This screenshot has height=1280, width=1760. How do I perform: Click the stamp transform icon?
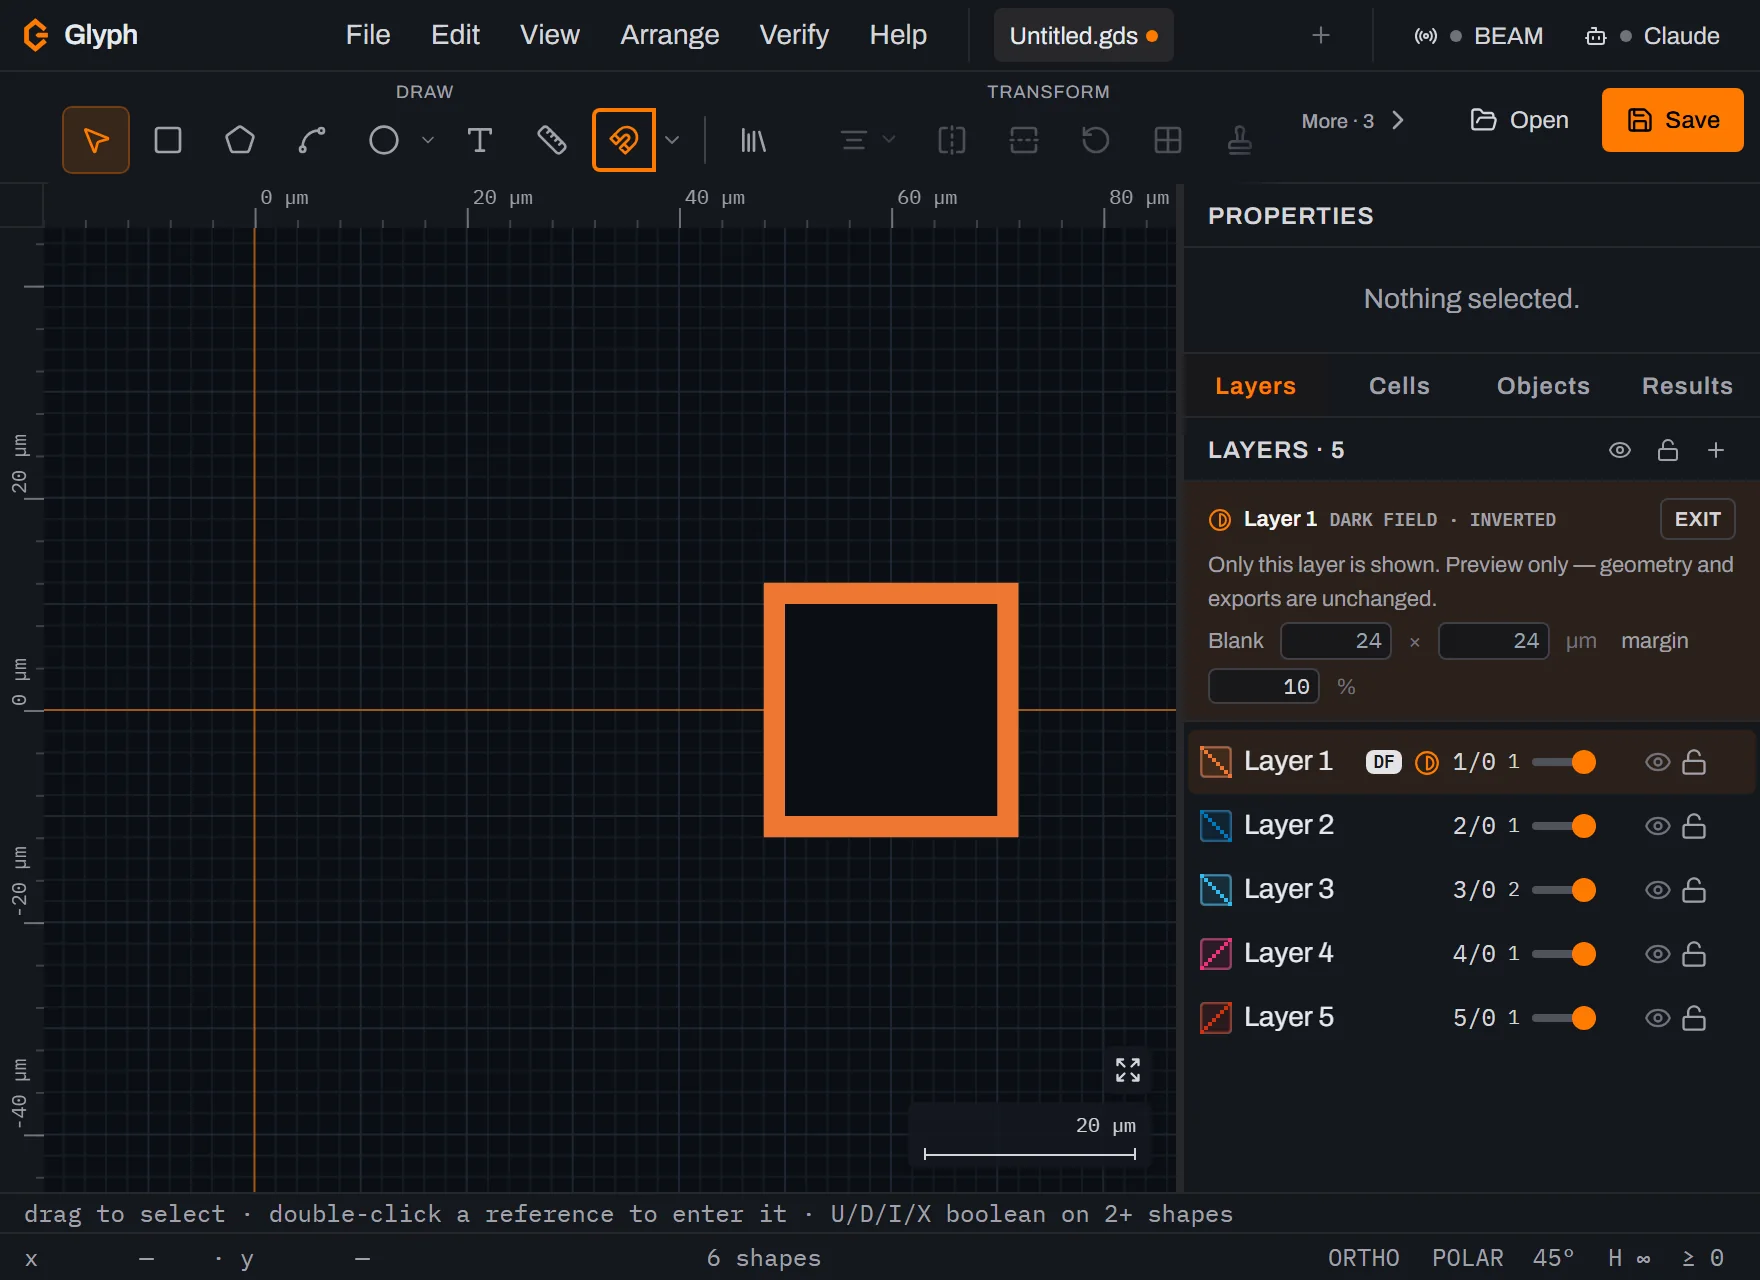click(1240, 140)
